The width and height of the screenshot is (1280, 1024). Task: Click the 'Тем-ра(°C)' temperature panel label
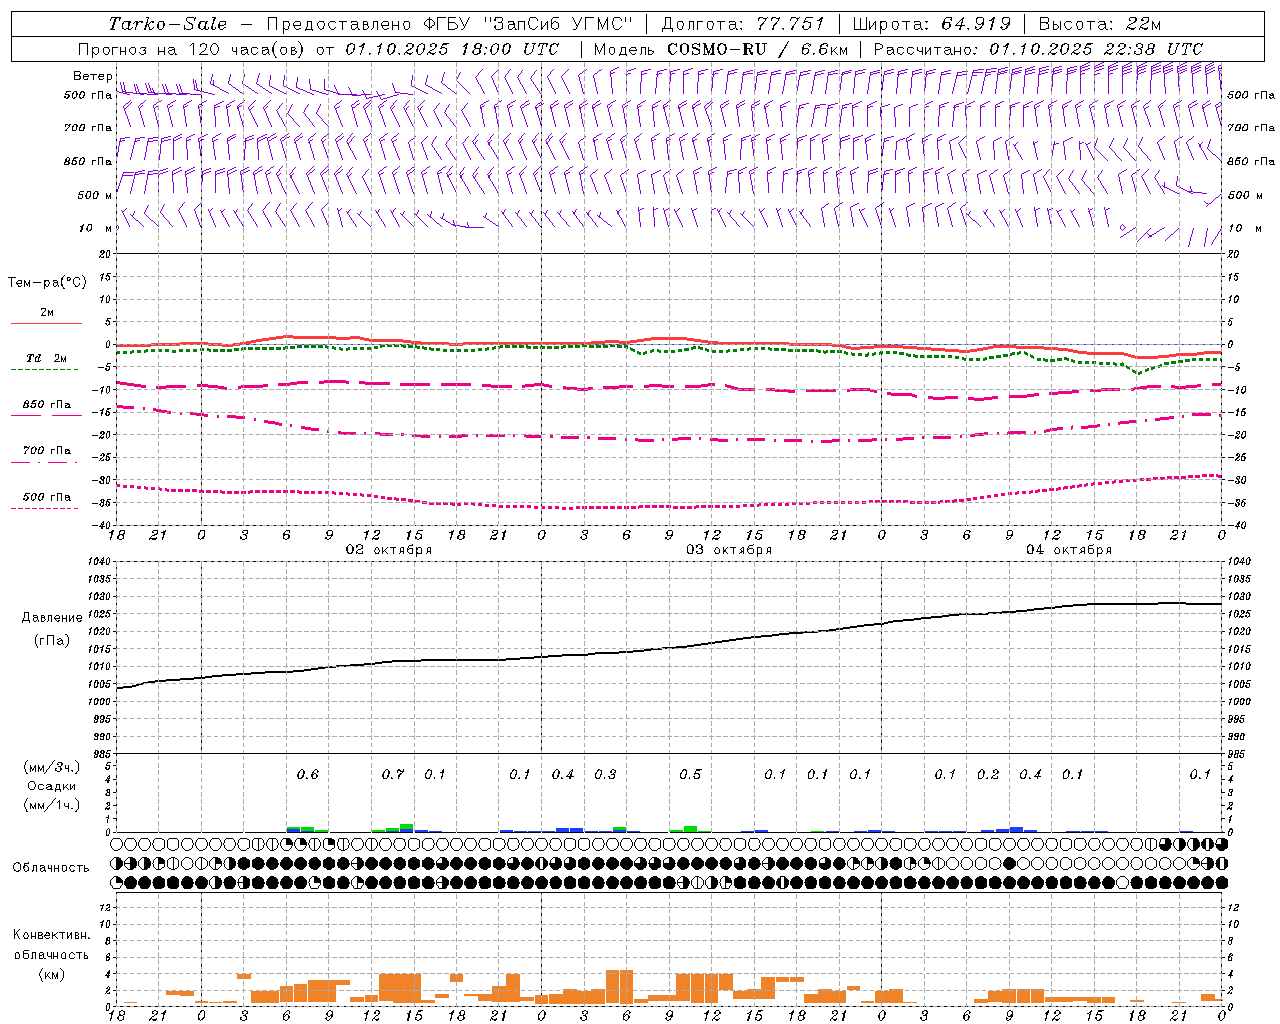pyautogui.click(x=47, y=283)
